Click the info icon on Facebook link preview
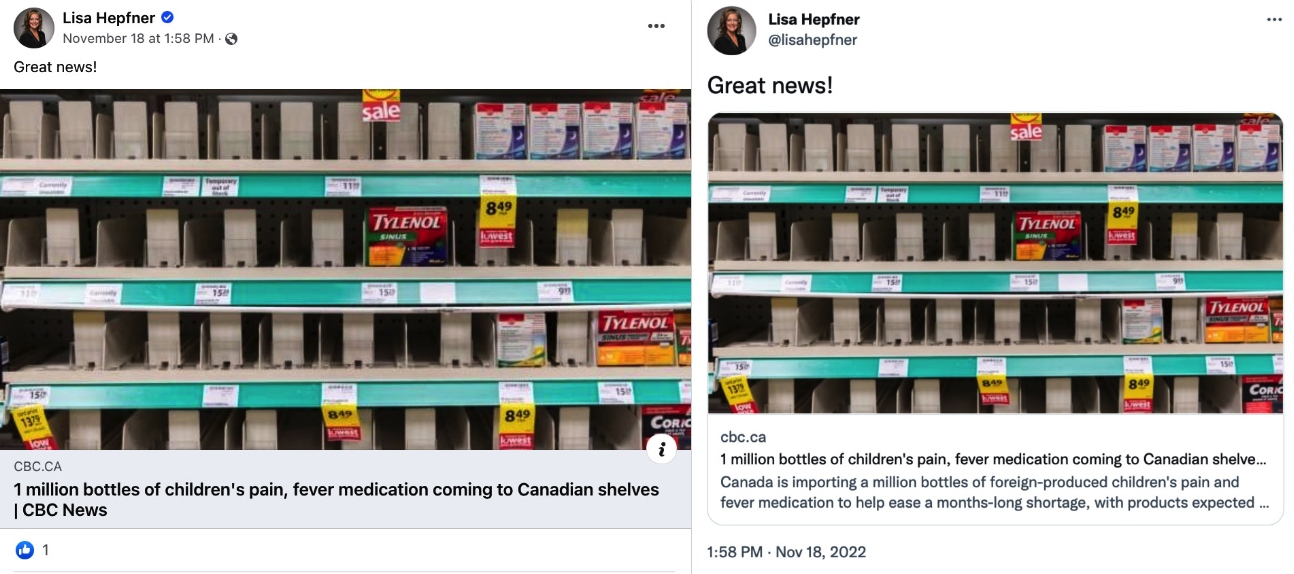Viewport: 1294px width, 574px height. (661, 449)
